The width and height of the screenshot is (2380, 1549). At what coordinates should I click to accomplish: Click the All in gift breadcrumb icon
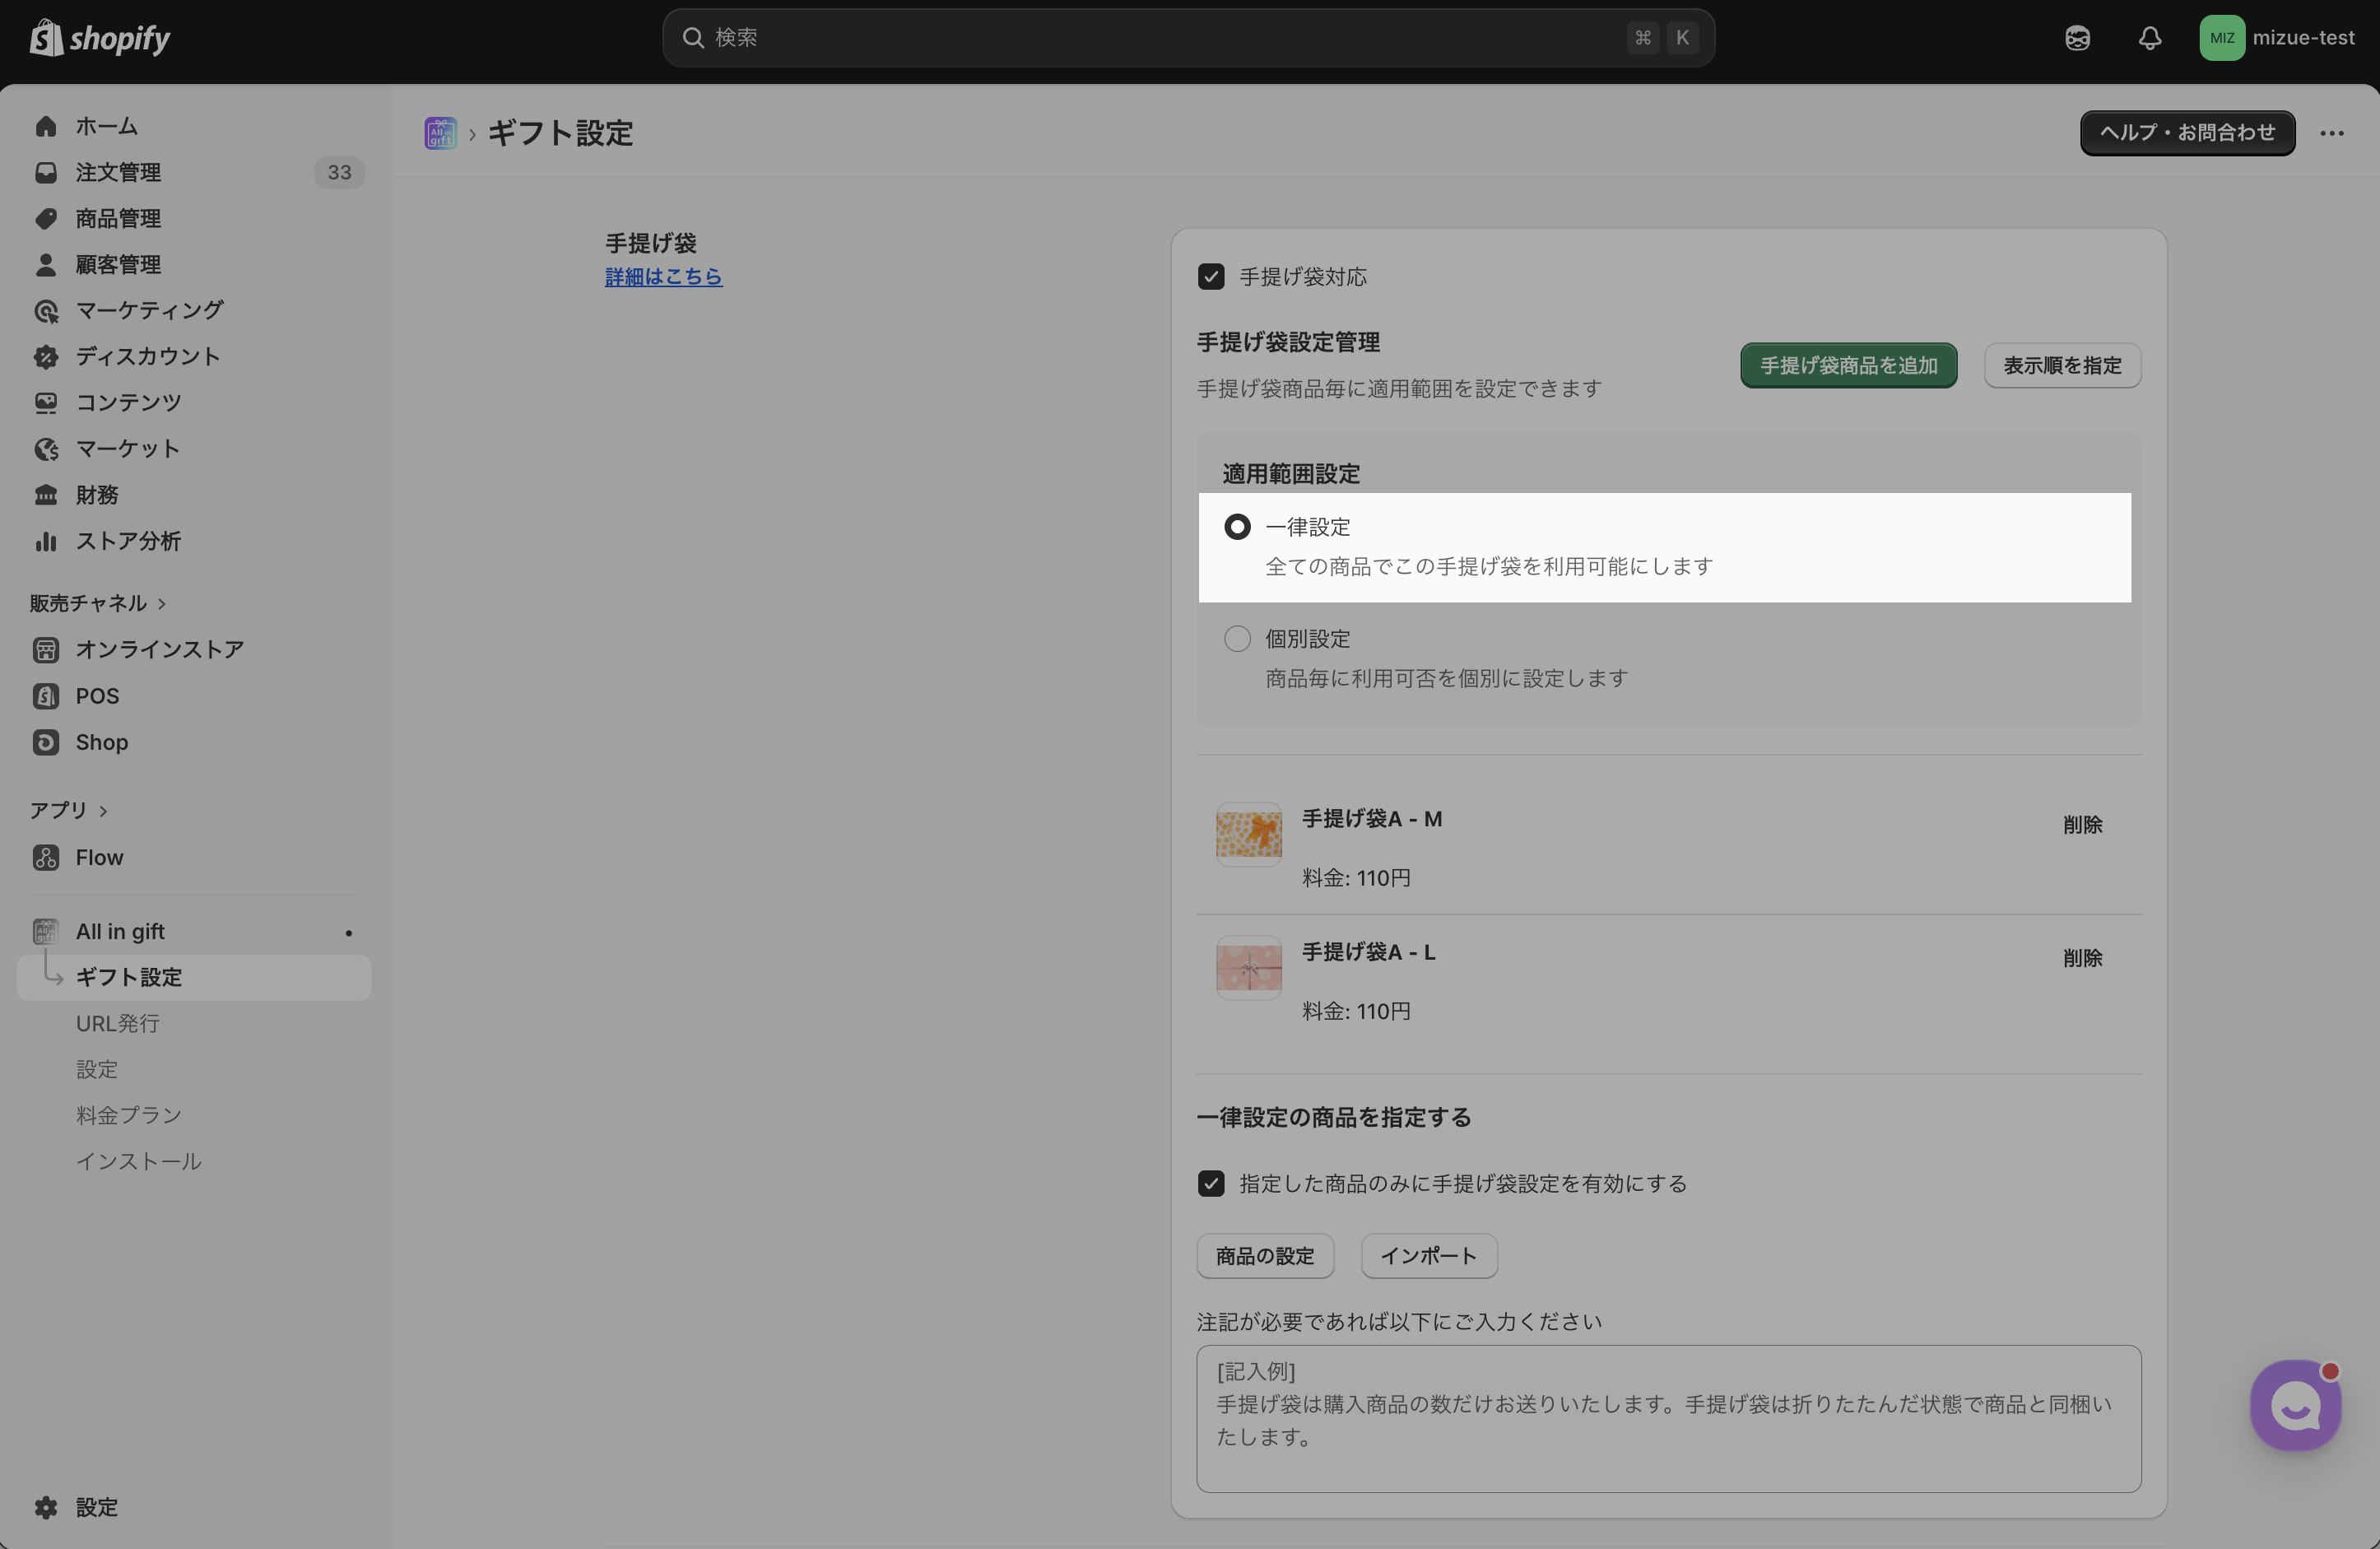440,133
